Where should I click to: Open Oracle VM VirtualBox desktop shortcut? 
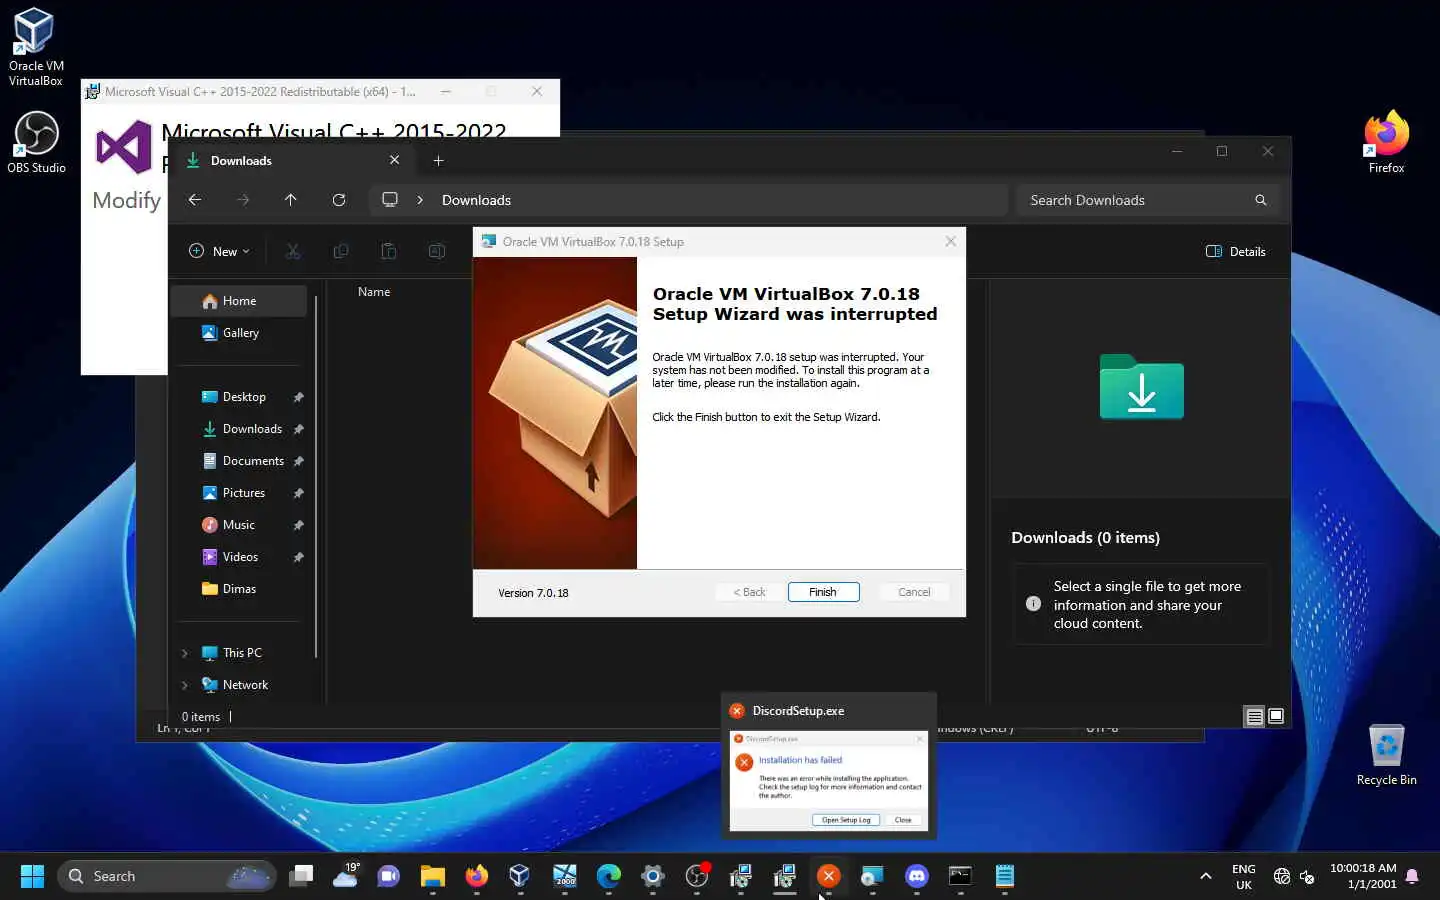[x=36, y=46]
